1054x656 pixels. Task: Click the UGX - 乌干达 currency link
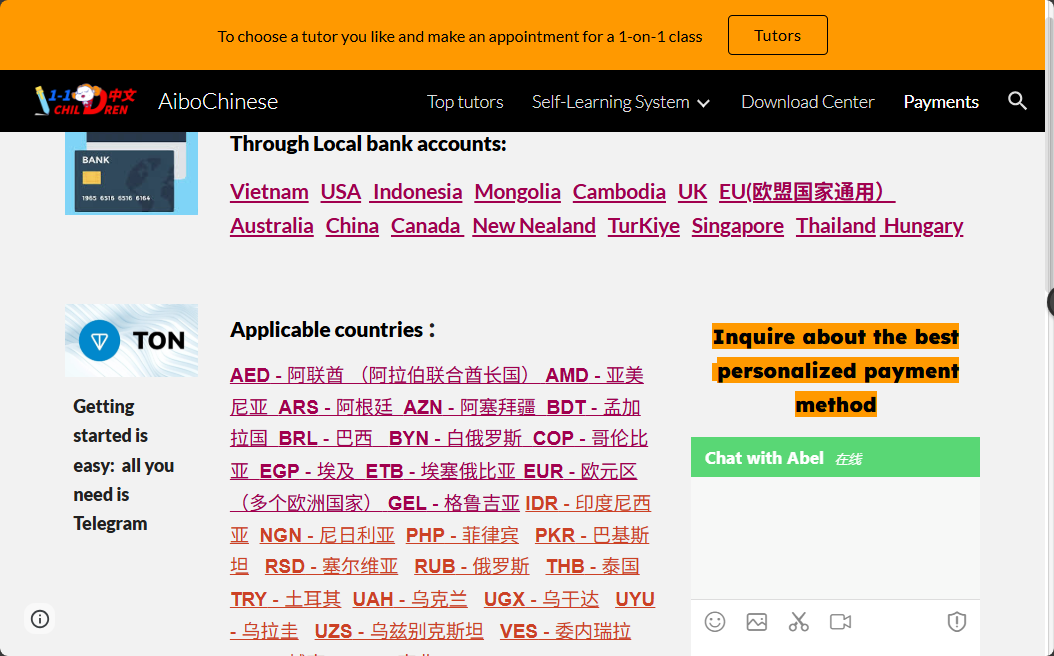(541, 599)
